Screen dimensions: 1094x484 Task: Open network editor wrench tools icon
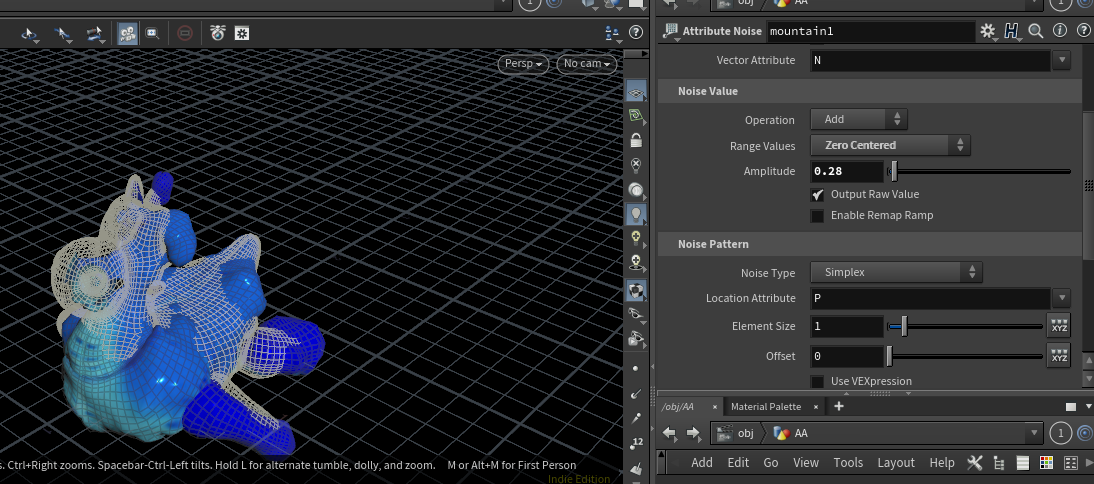tap(975, 462)
